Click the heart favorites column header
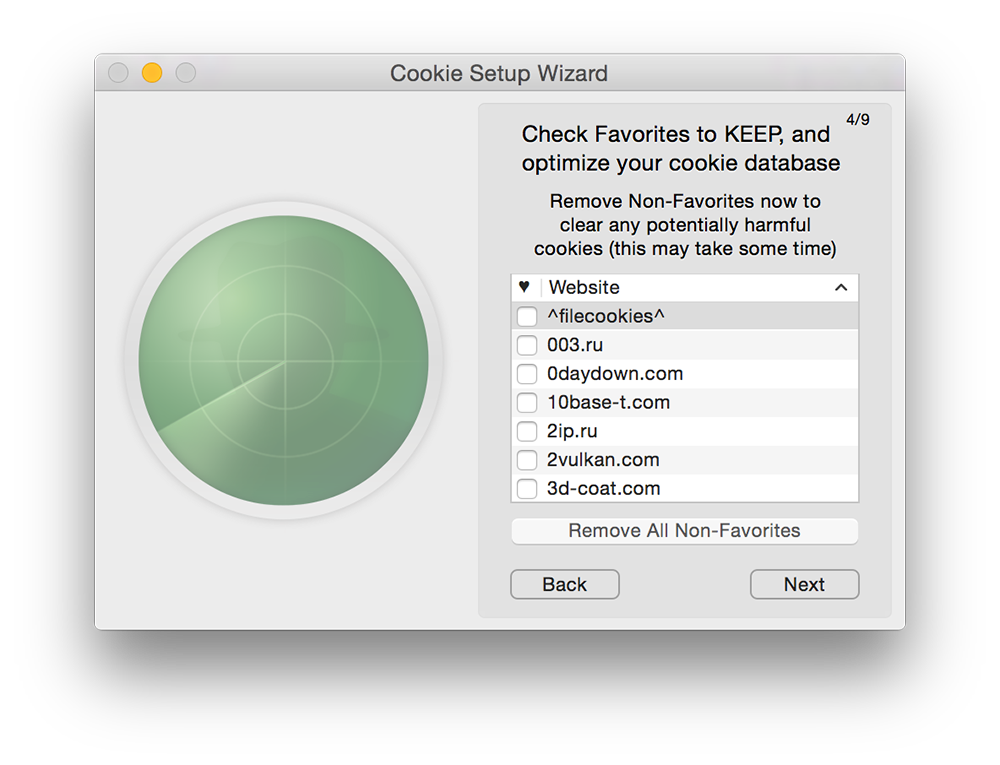 [524, 287]
